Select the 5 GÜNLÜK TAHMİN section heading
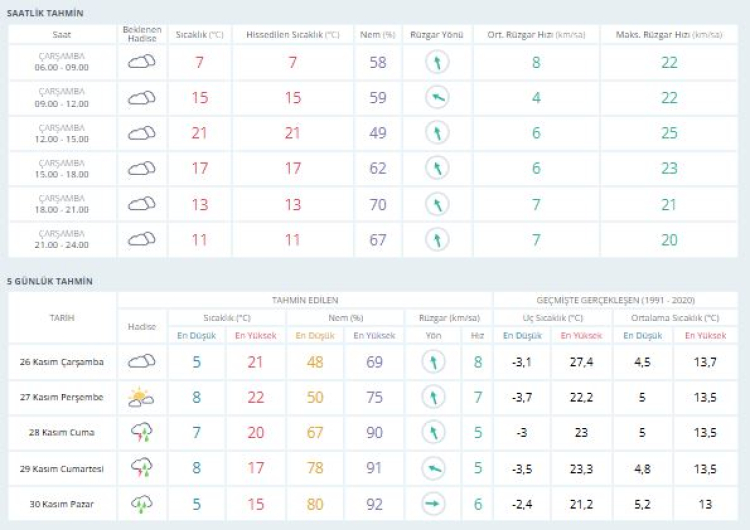 [x=50, y=281]
